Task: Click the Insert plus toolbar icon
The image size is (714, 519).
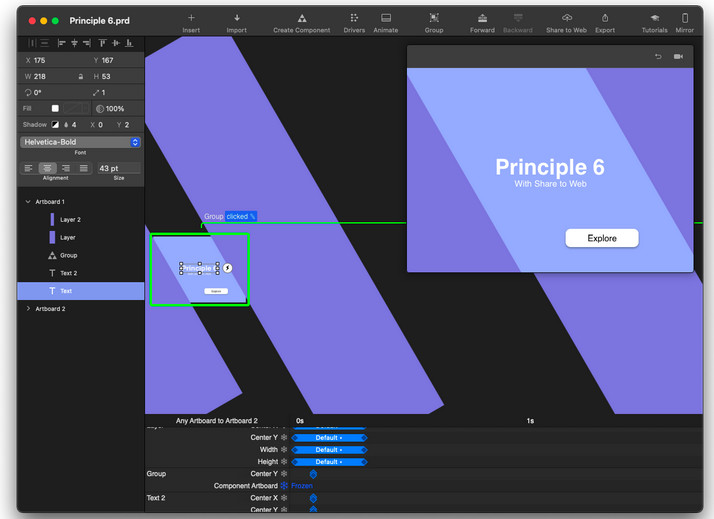Action: 191,18
